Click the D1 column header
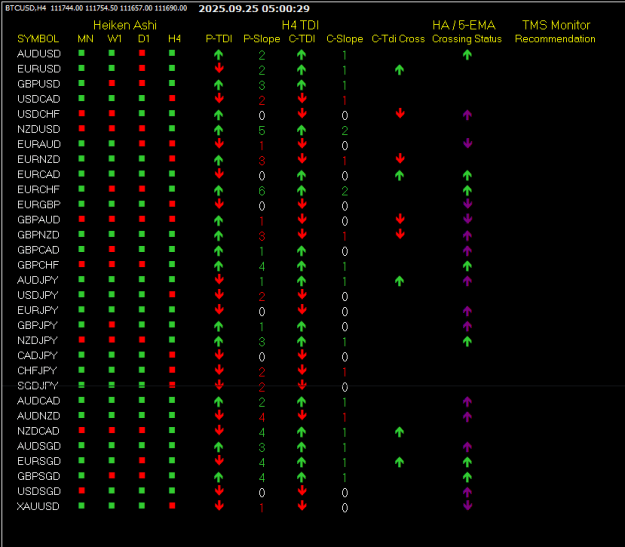The width and height of the screenshot is (625, 547). pos(143,39)
